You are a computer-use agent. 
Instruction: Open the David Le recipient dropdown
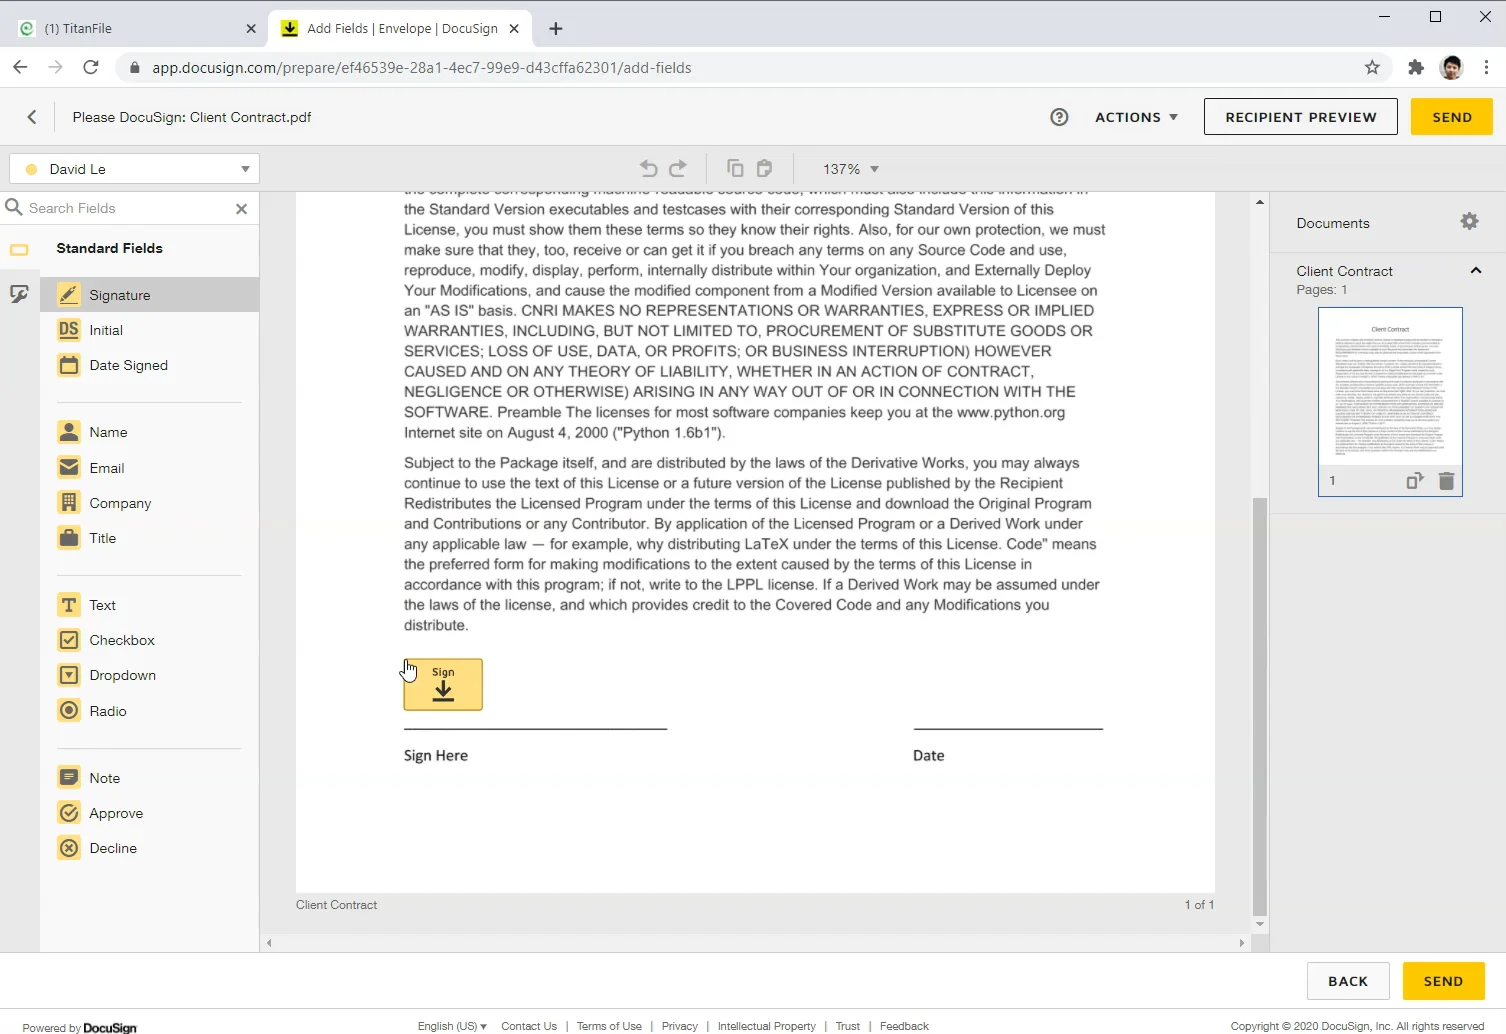click(134, 169)
